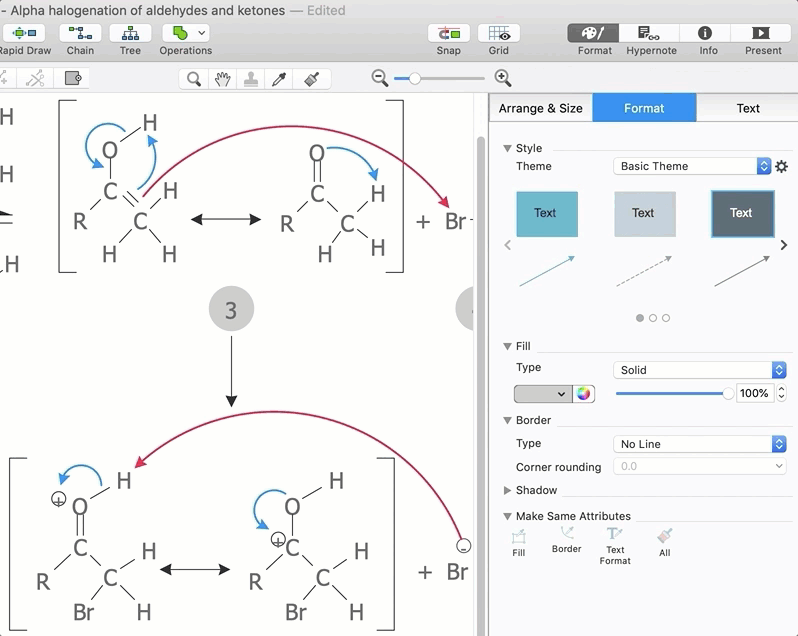Select third style page dot

coord(666,318)
